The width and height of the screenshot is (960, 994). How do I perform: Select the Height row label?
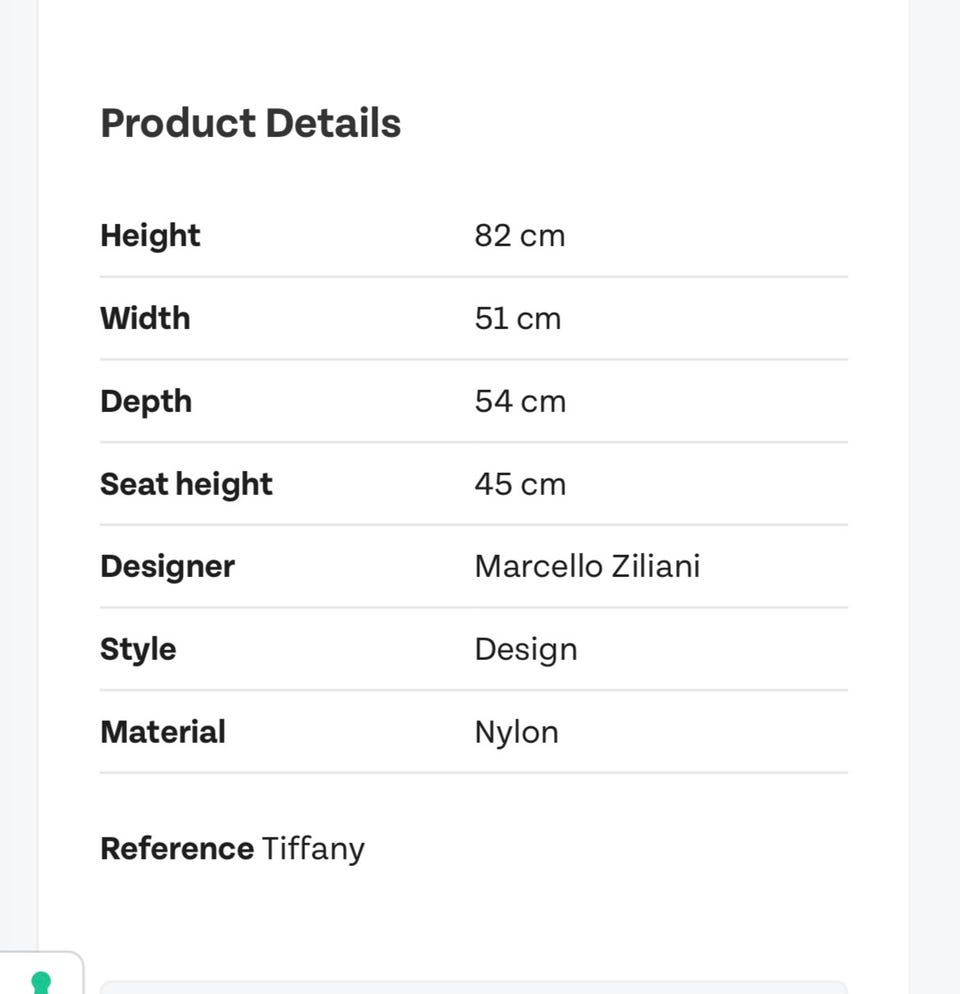point(150,235)
